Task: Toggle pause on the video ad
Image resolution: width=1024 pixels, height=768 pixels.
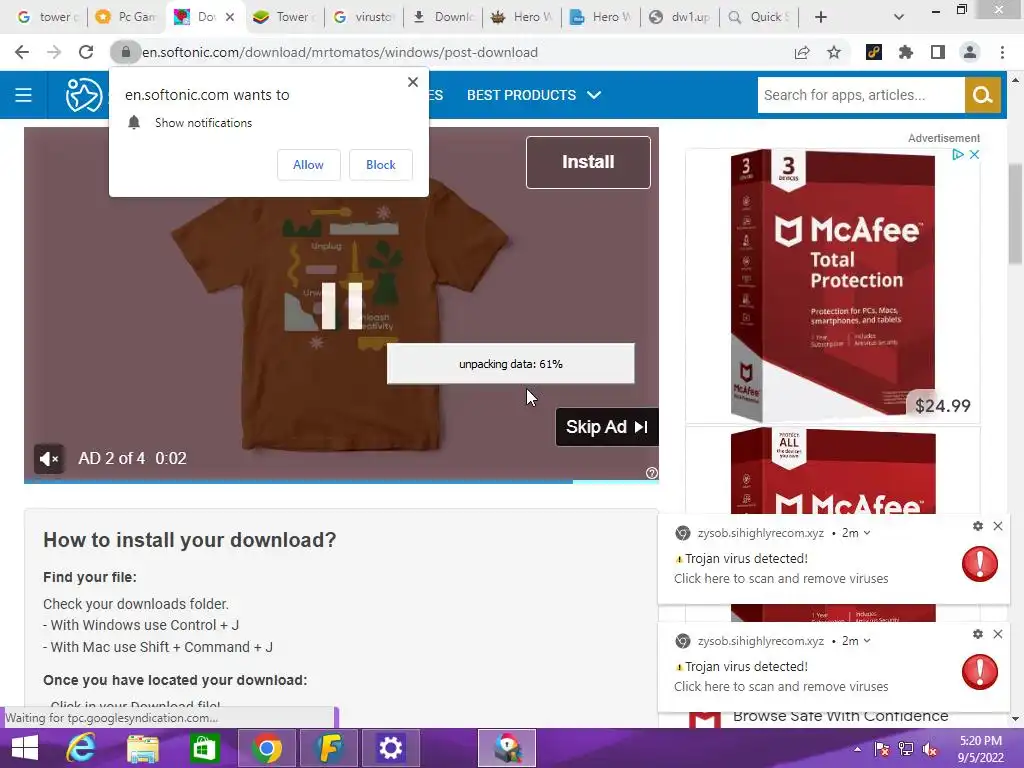Action: pos(342,306)
